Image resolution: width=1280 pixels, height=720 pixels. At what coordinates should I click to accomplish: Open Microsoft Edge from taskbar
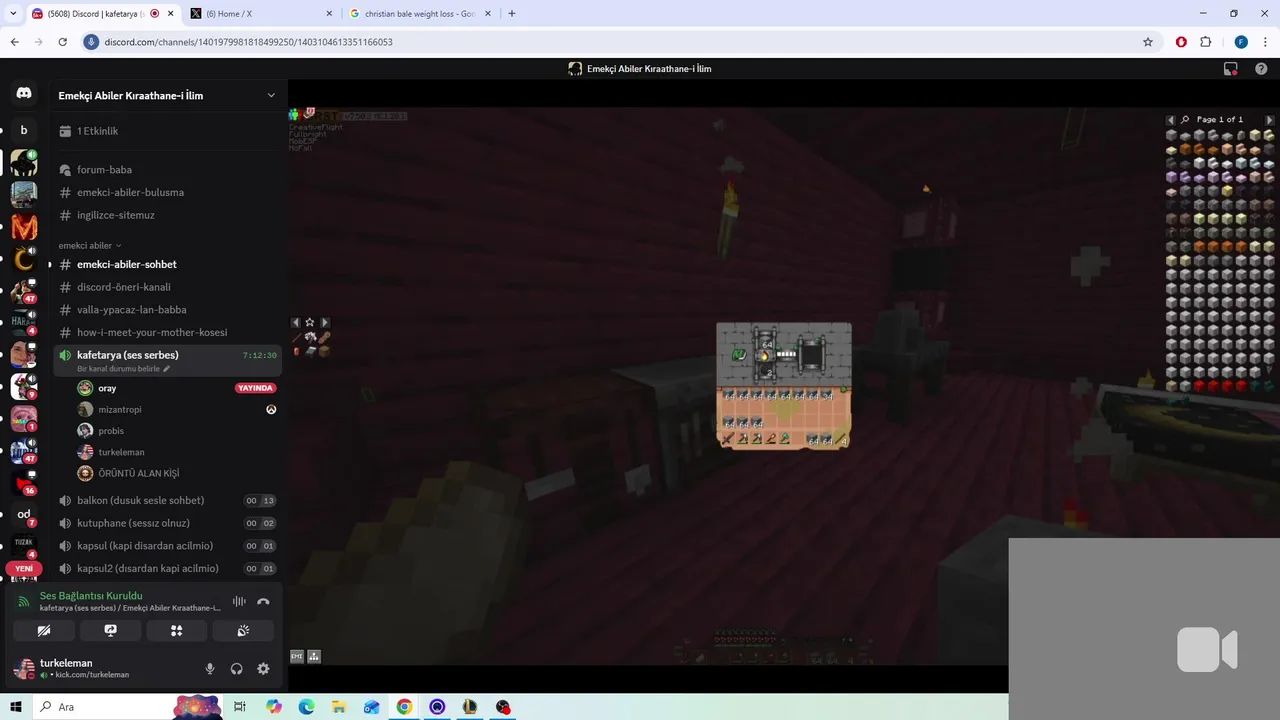coord(307,707)
